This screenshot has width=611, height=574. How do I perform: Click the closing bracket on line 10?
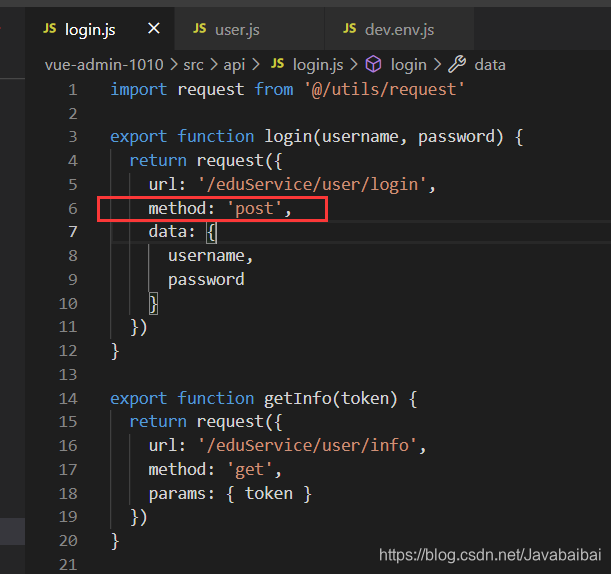(x=154, y=304)
